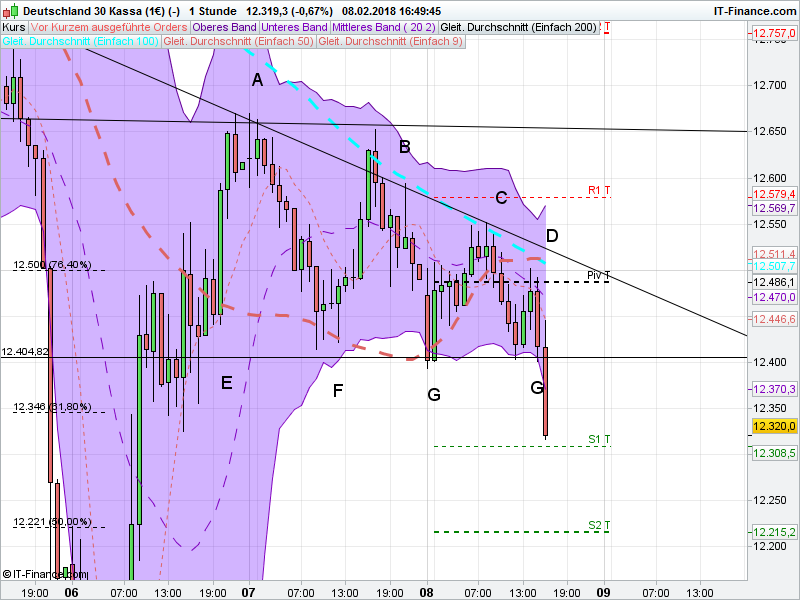
Task: Click the green T marker next to S2 line
Action: (x=607, y=524)
